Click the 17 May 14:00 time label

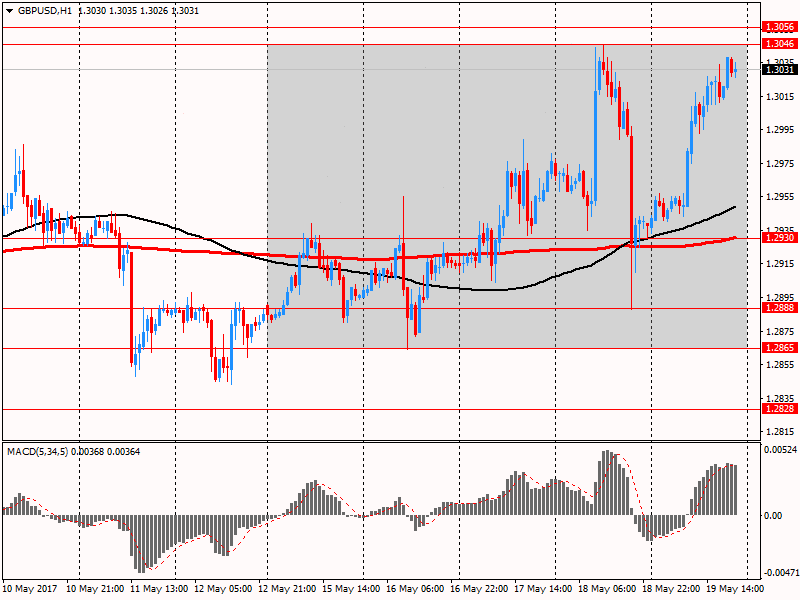click(x=543, y=589)
